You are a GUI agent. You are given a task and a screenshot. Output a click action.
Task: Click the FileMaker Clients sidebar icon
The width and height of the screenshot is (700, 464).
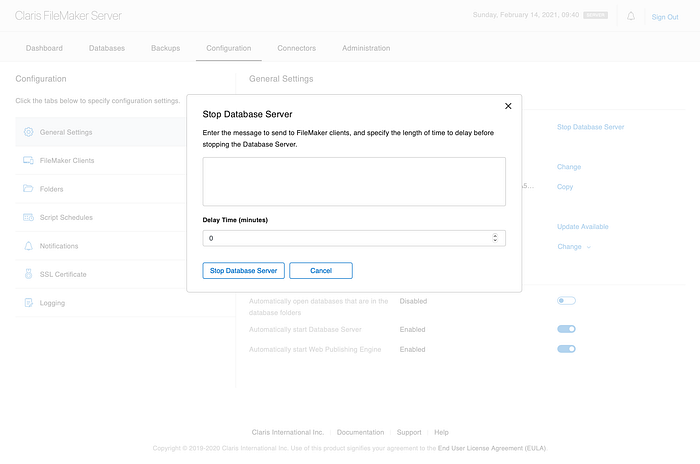click(28, 160)
